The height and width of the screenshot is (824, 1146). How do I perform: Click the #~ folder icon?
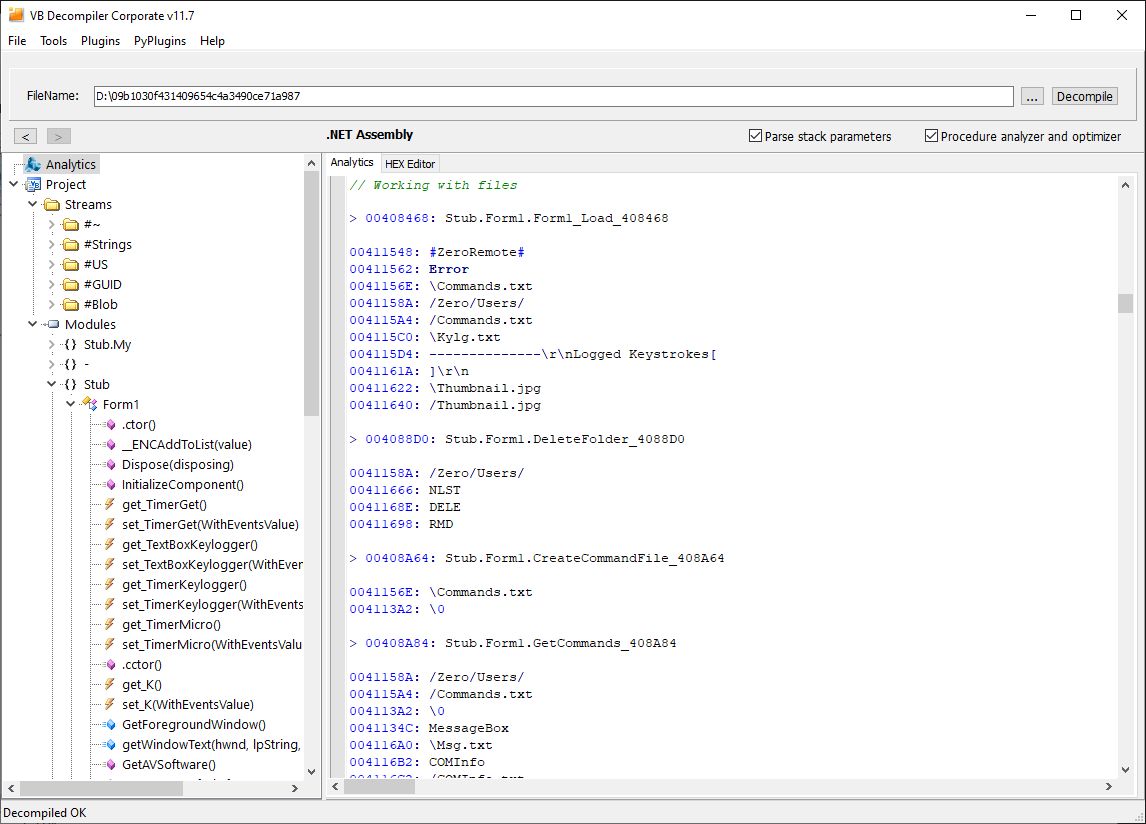coord(71,224)
